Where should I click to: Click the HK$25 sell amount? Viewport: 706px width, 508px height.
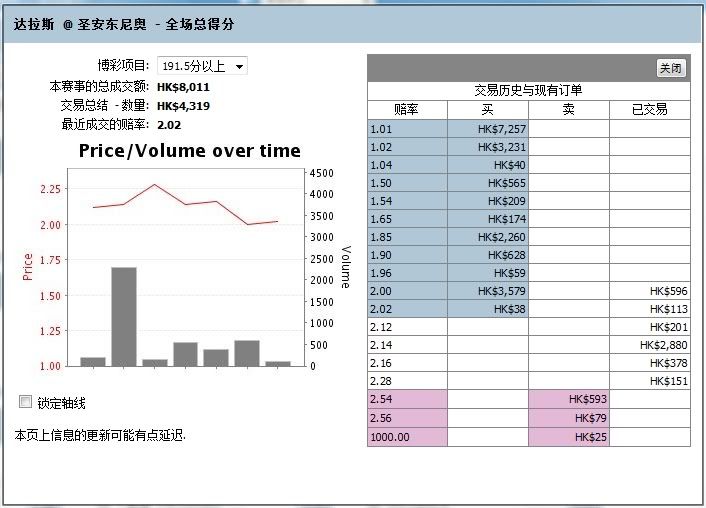click(x=569, y=437)
